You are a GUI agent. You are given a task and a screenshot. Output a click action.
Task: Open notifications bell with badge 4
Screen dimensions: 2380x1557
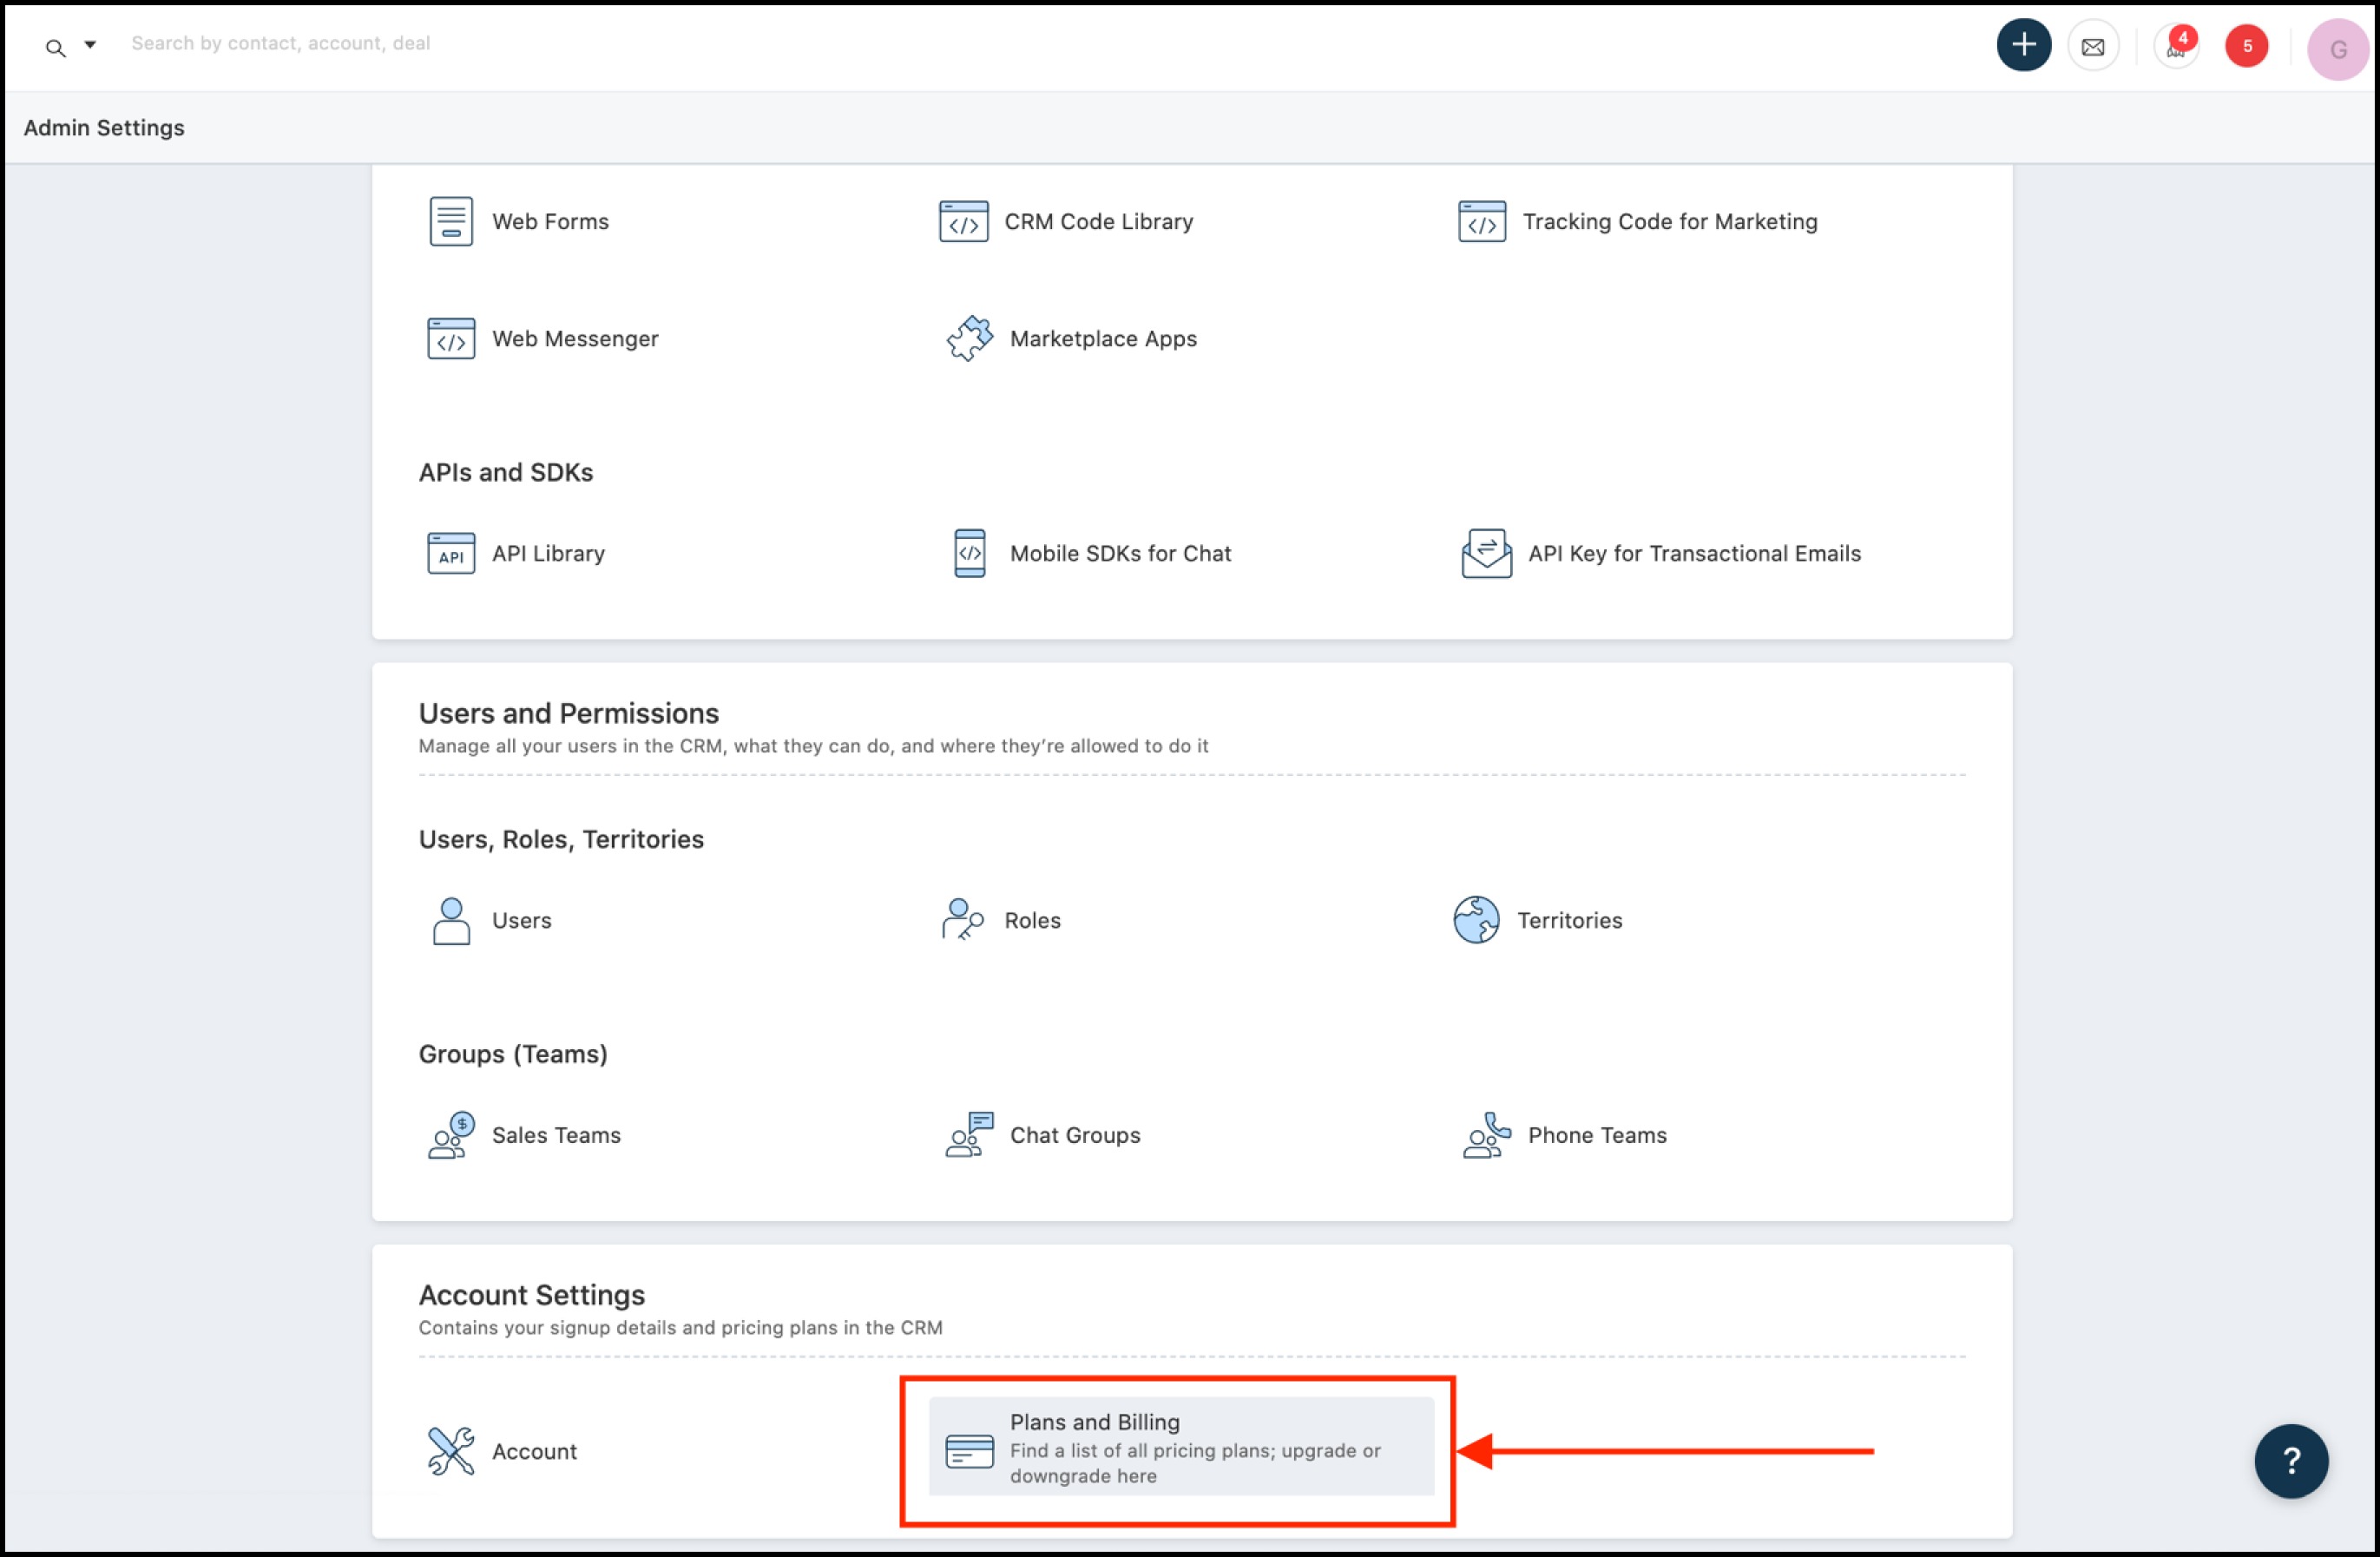2175,46
